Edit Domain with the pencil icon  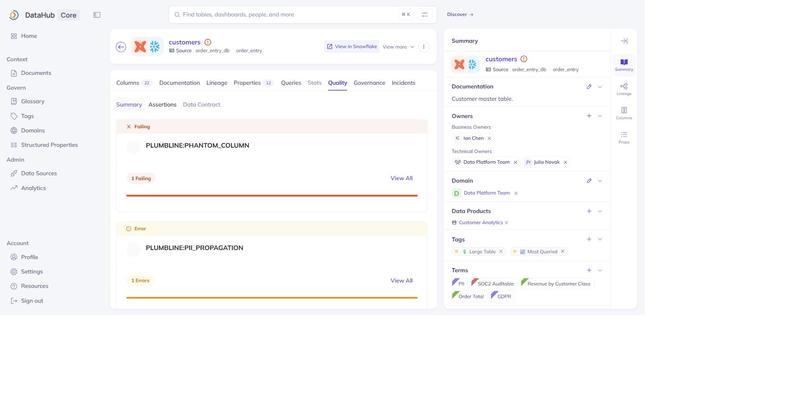(x=589, y=181)
